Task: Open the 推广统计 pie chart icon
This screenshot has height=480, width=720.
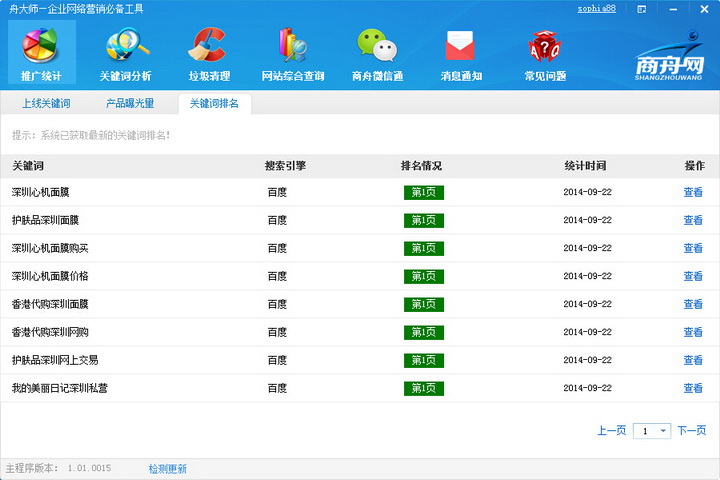Action: click(x=41, y=45)
